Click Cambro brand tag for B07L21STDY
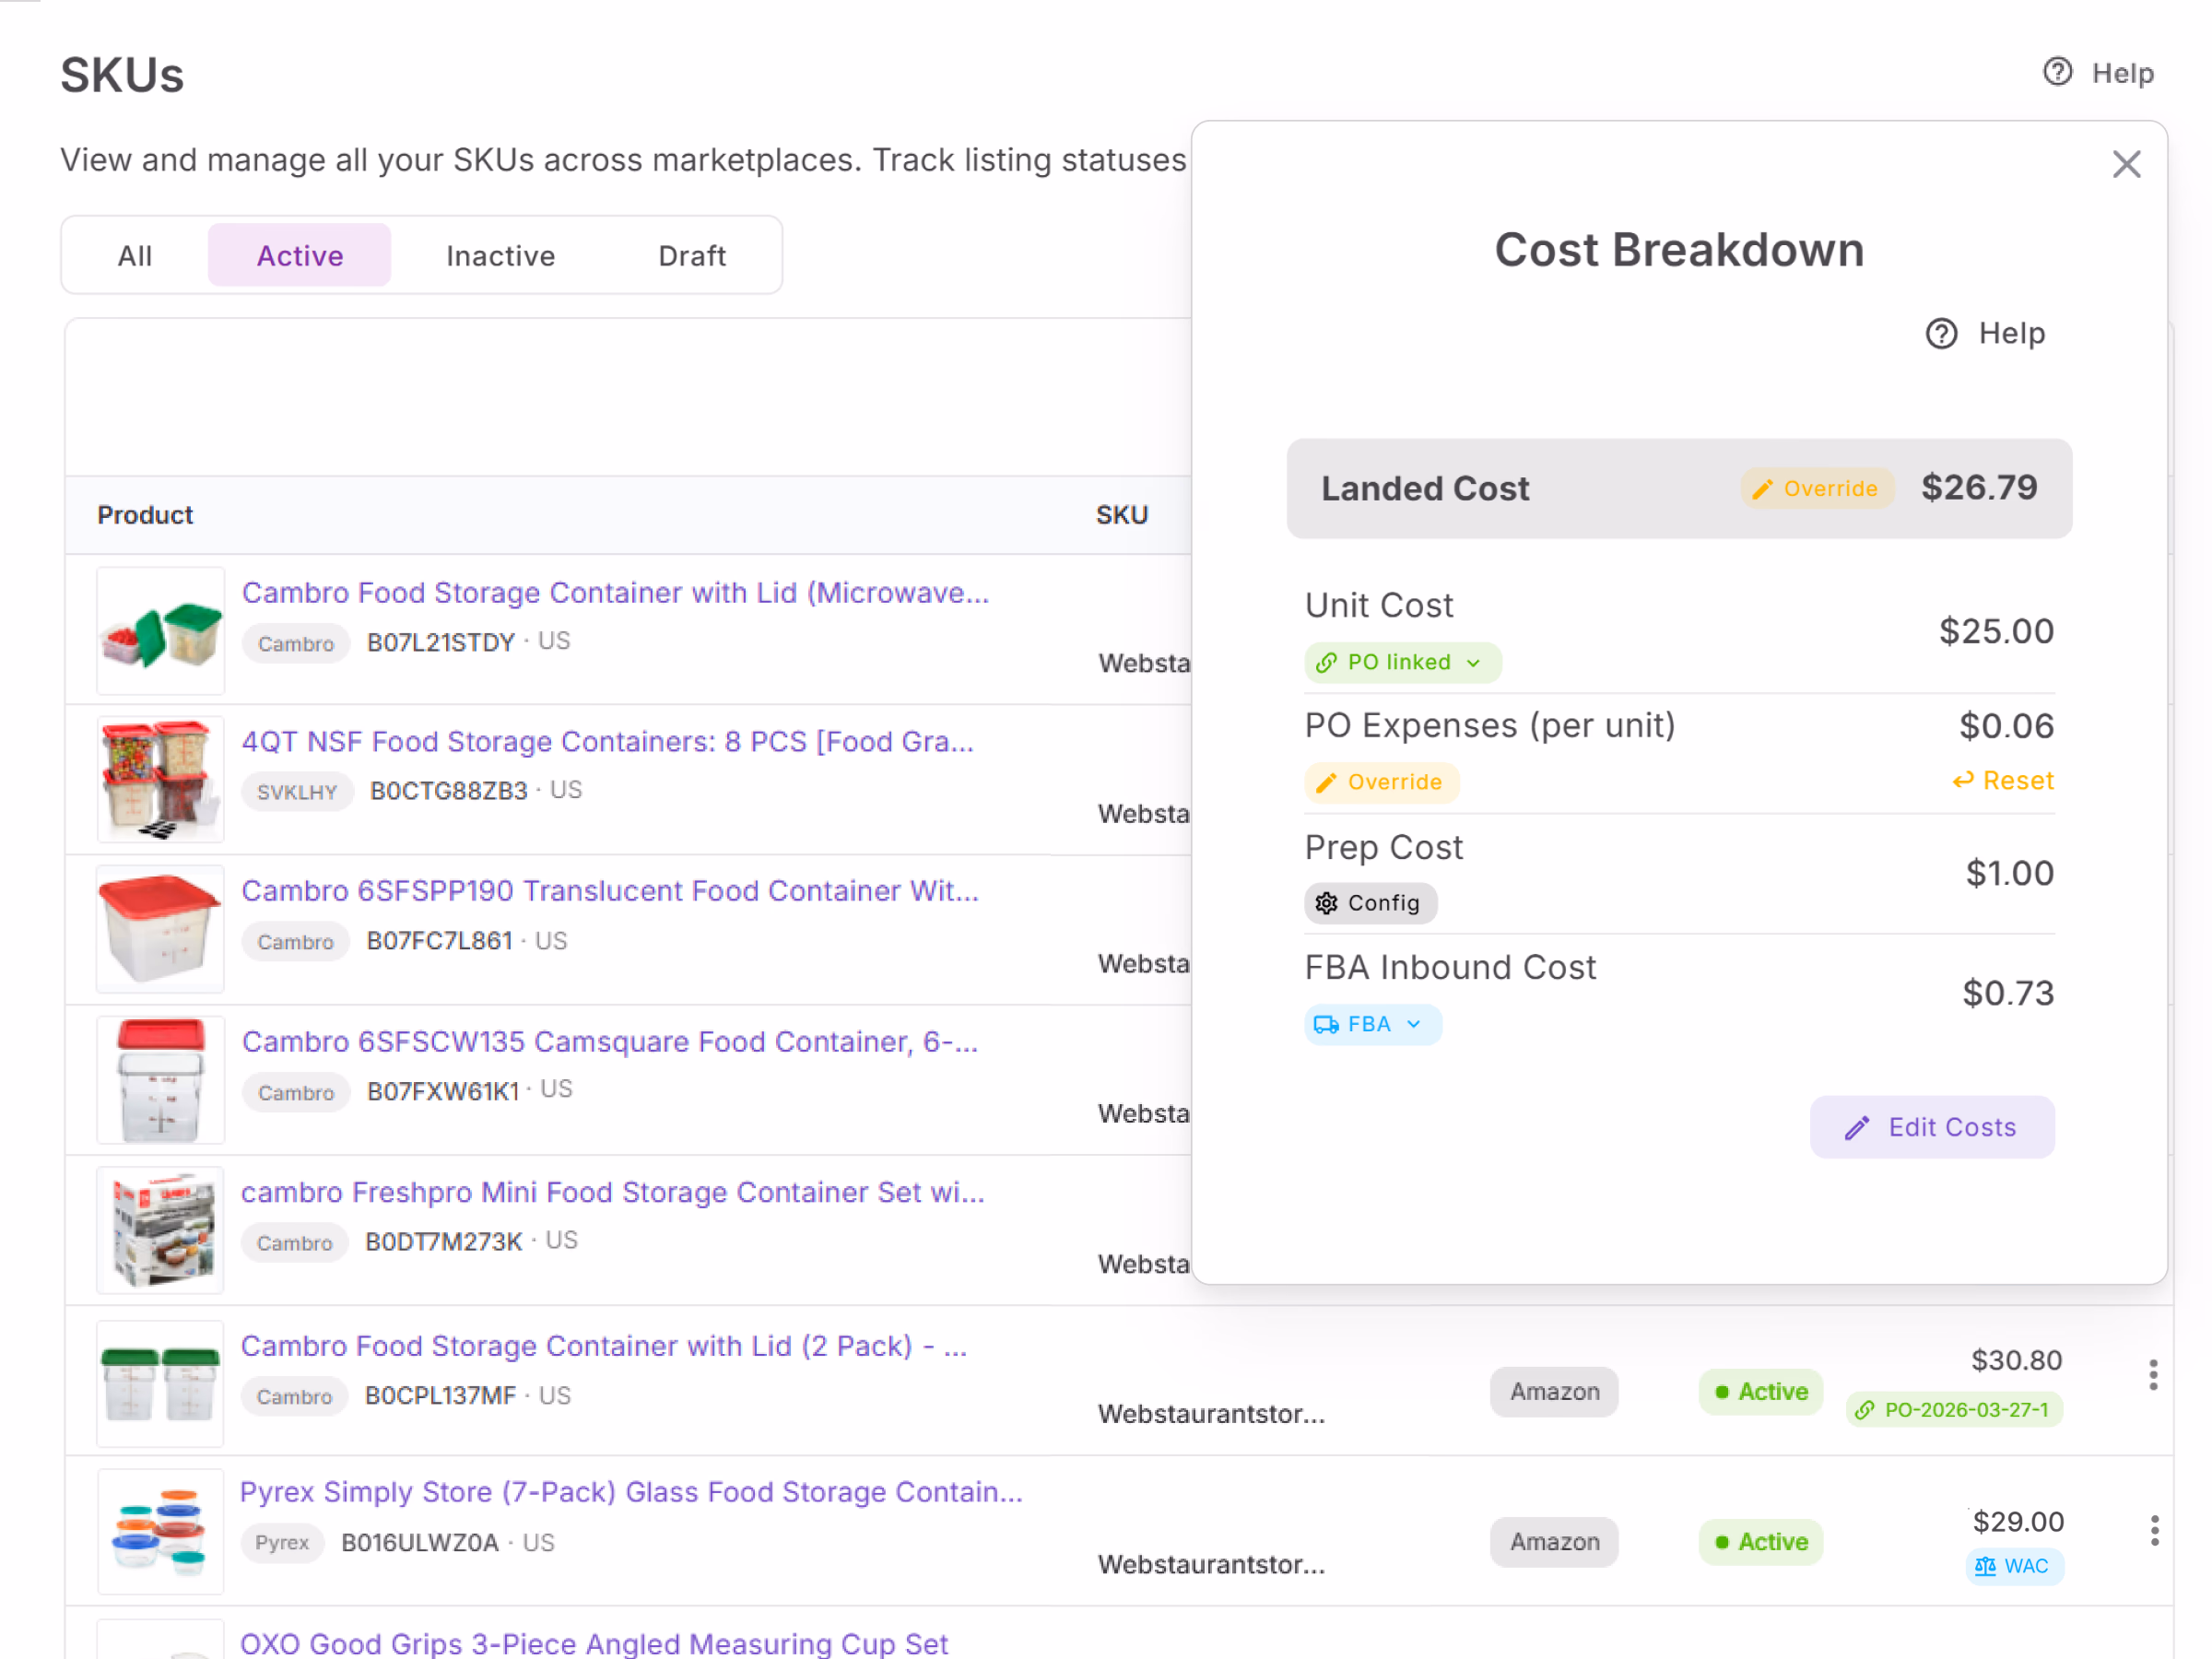 [296, 643]
